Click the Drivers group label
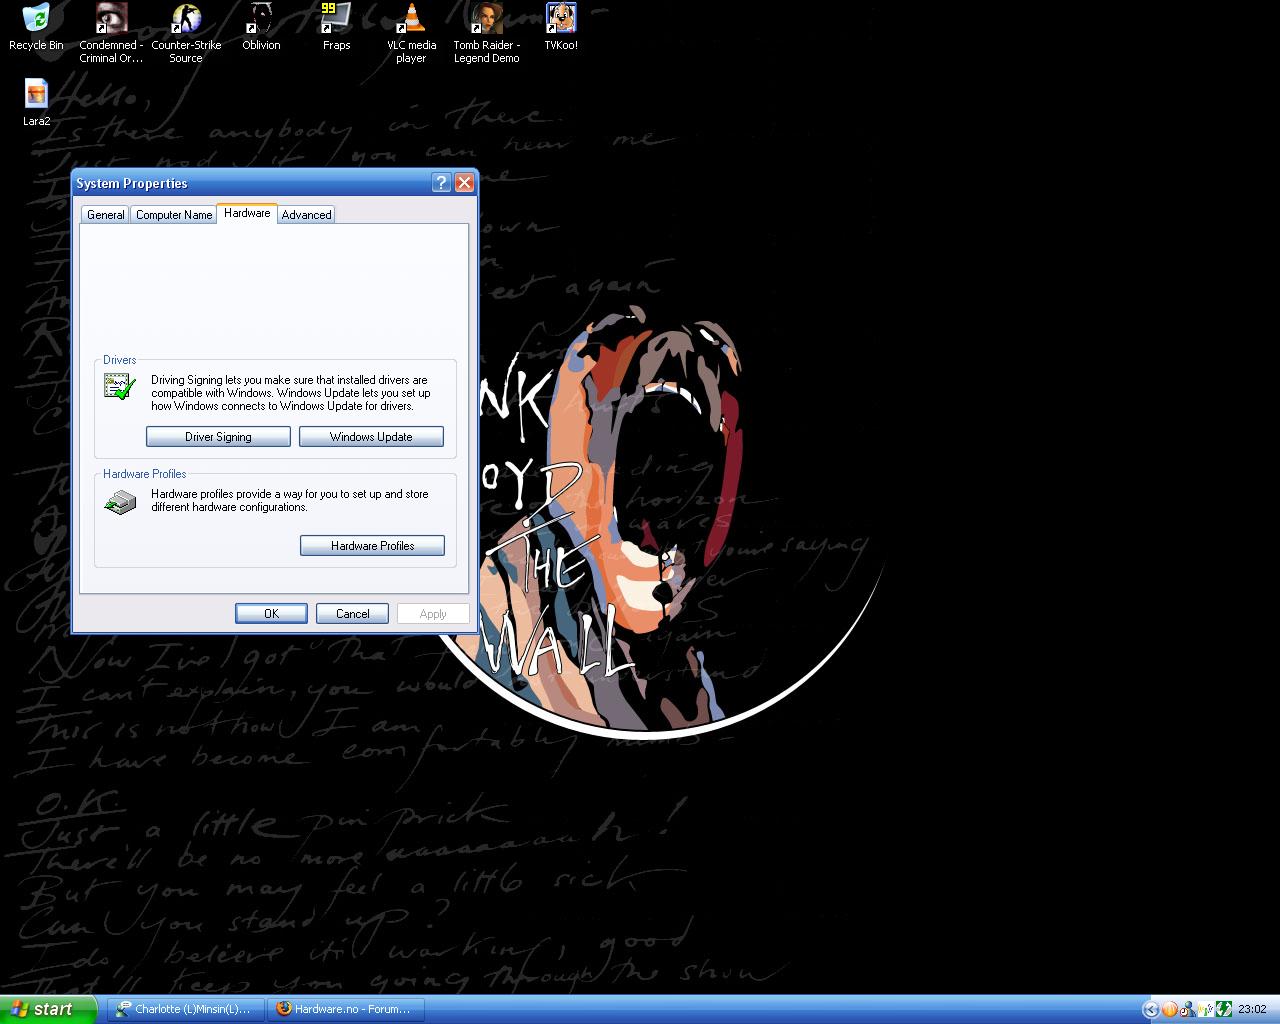1280x1024 pixels. click(120, 360)
